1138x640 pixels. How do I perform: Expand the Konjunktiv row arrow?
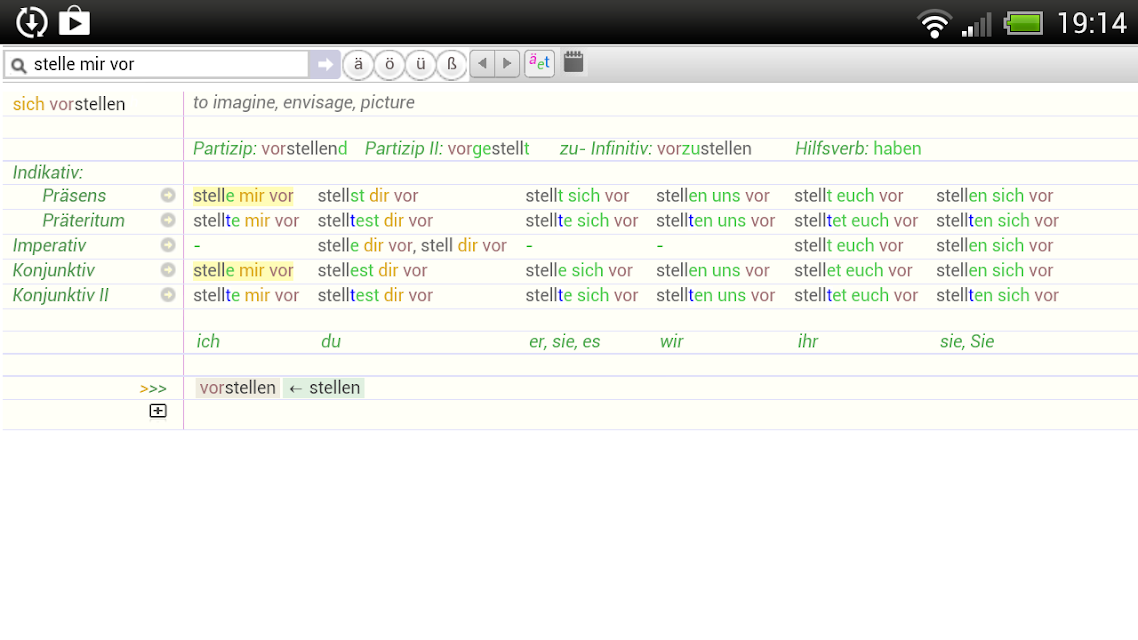click(168, 270)
